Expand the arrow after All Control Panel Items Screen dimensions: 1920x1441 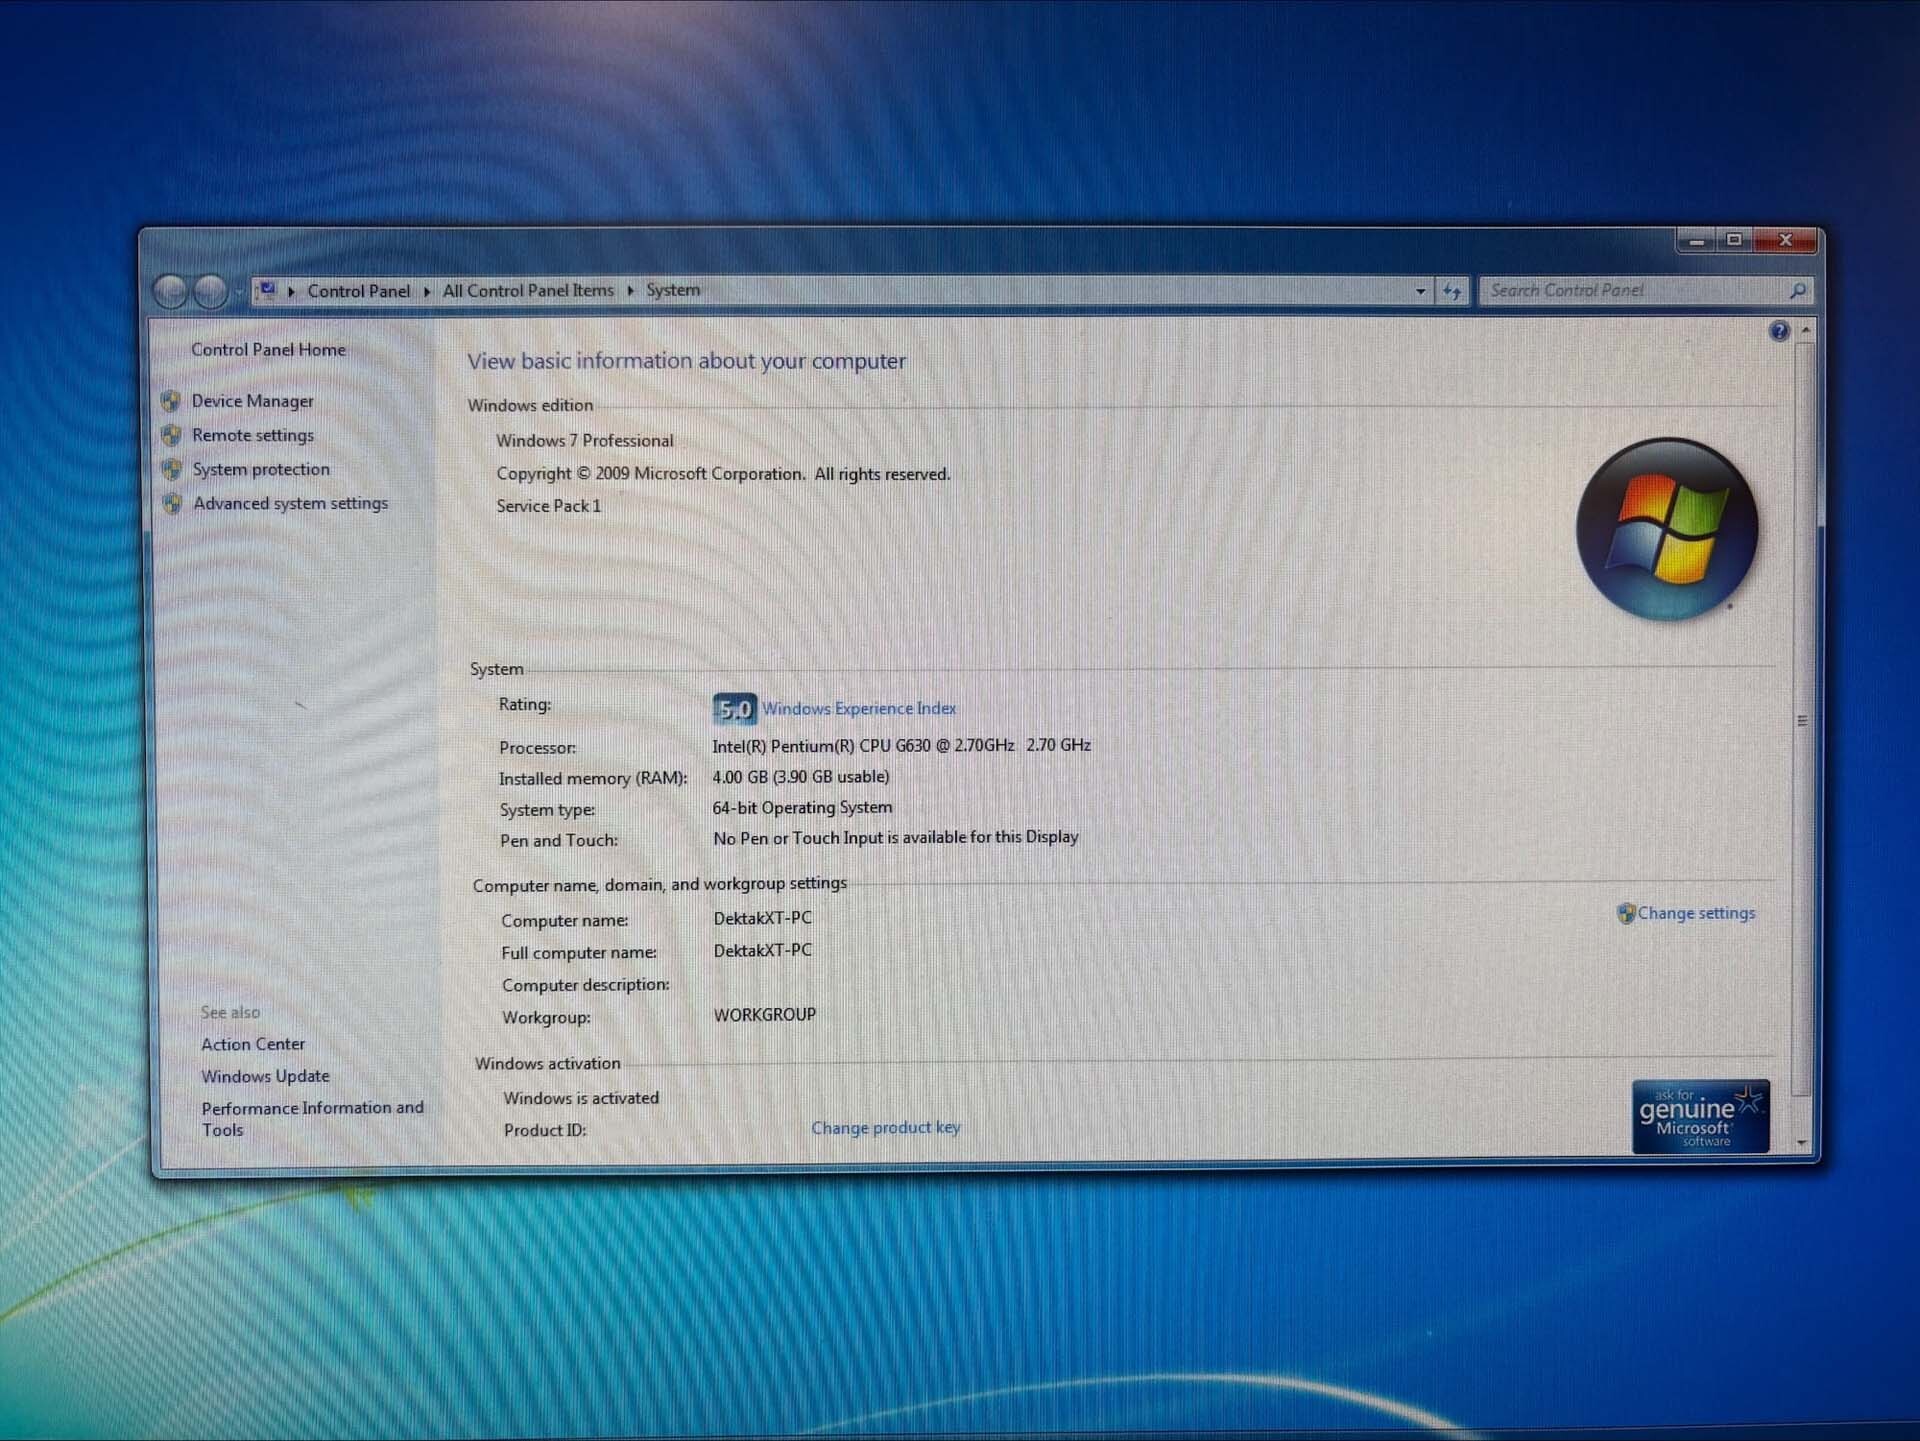point(631,290)
